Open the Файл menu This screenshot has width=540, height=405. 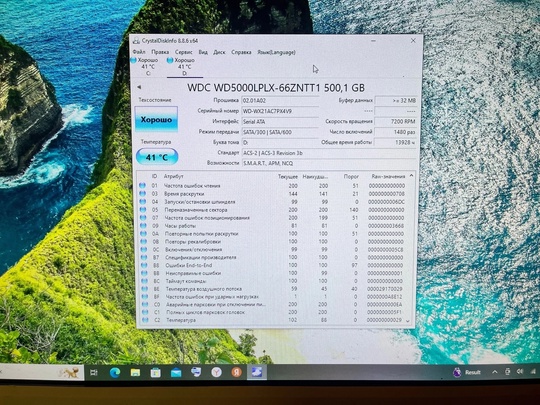139,52
